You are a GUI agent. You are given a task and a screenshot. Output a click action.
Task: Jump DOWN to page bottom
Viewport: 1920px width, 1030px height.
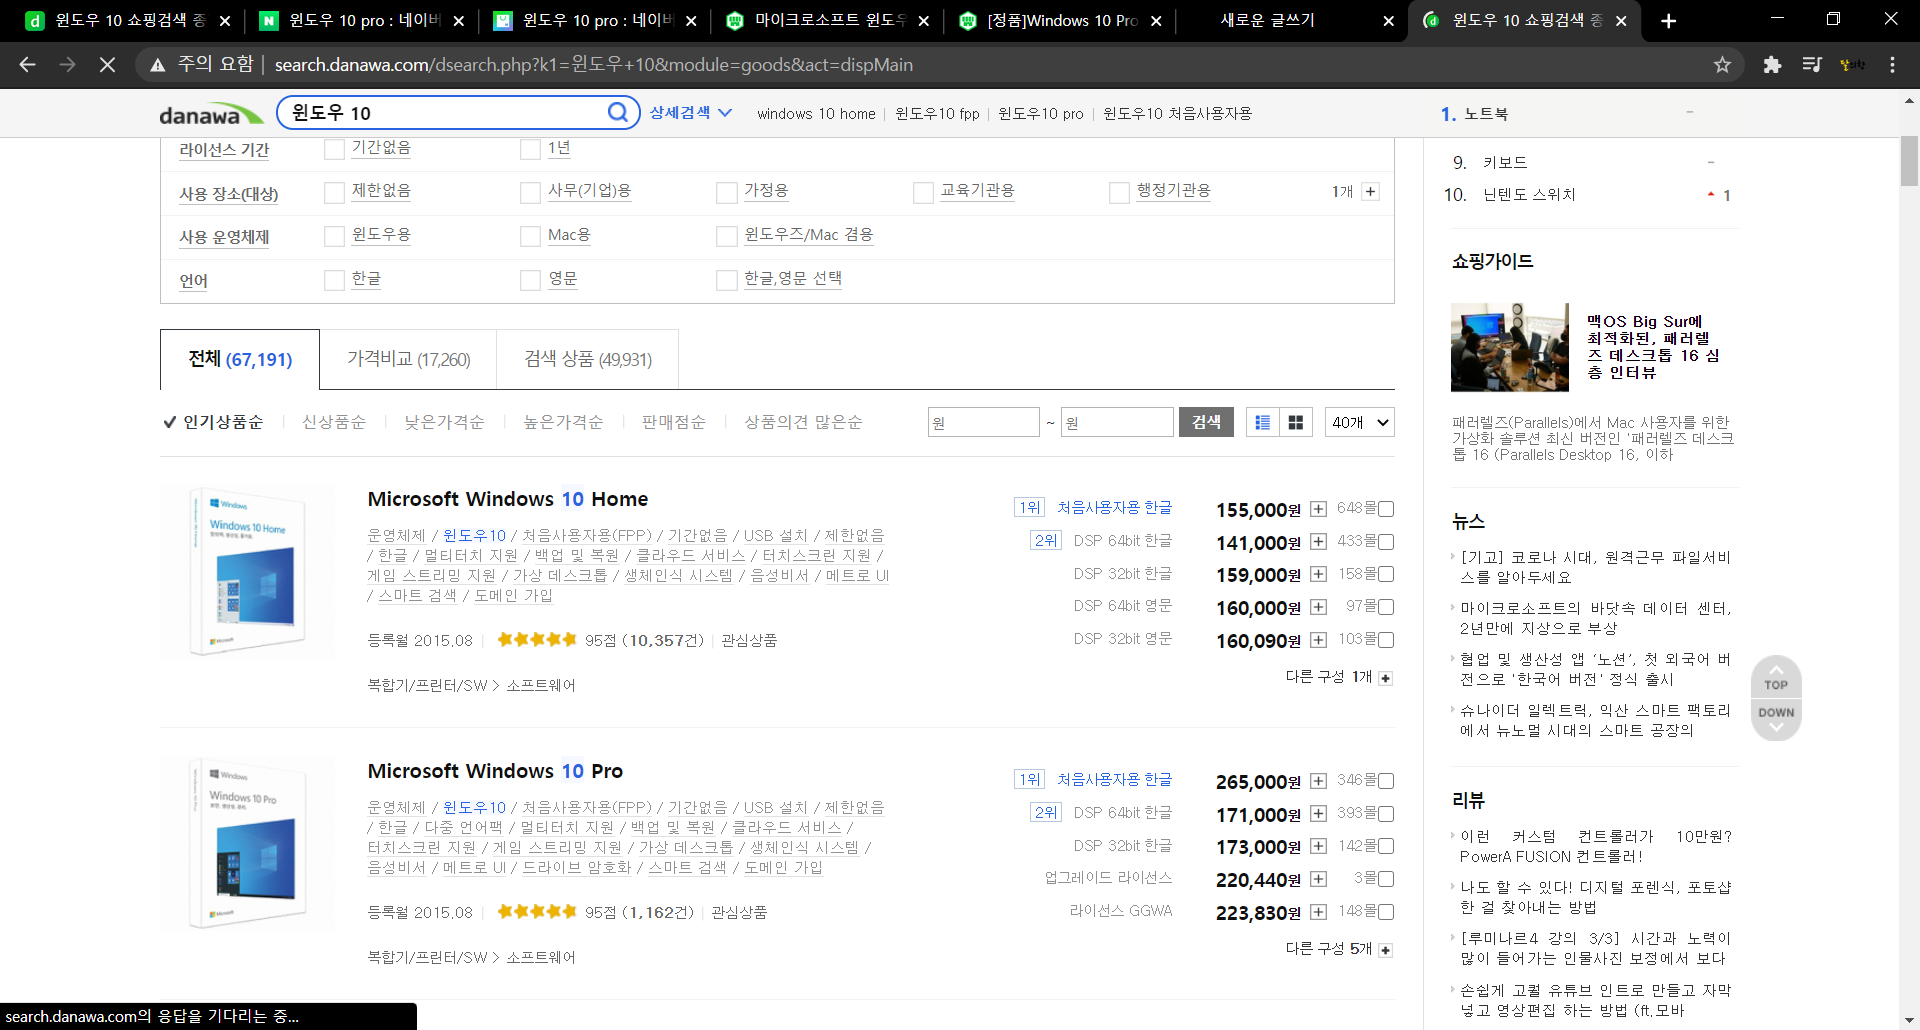pos(1776,719)
